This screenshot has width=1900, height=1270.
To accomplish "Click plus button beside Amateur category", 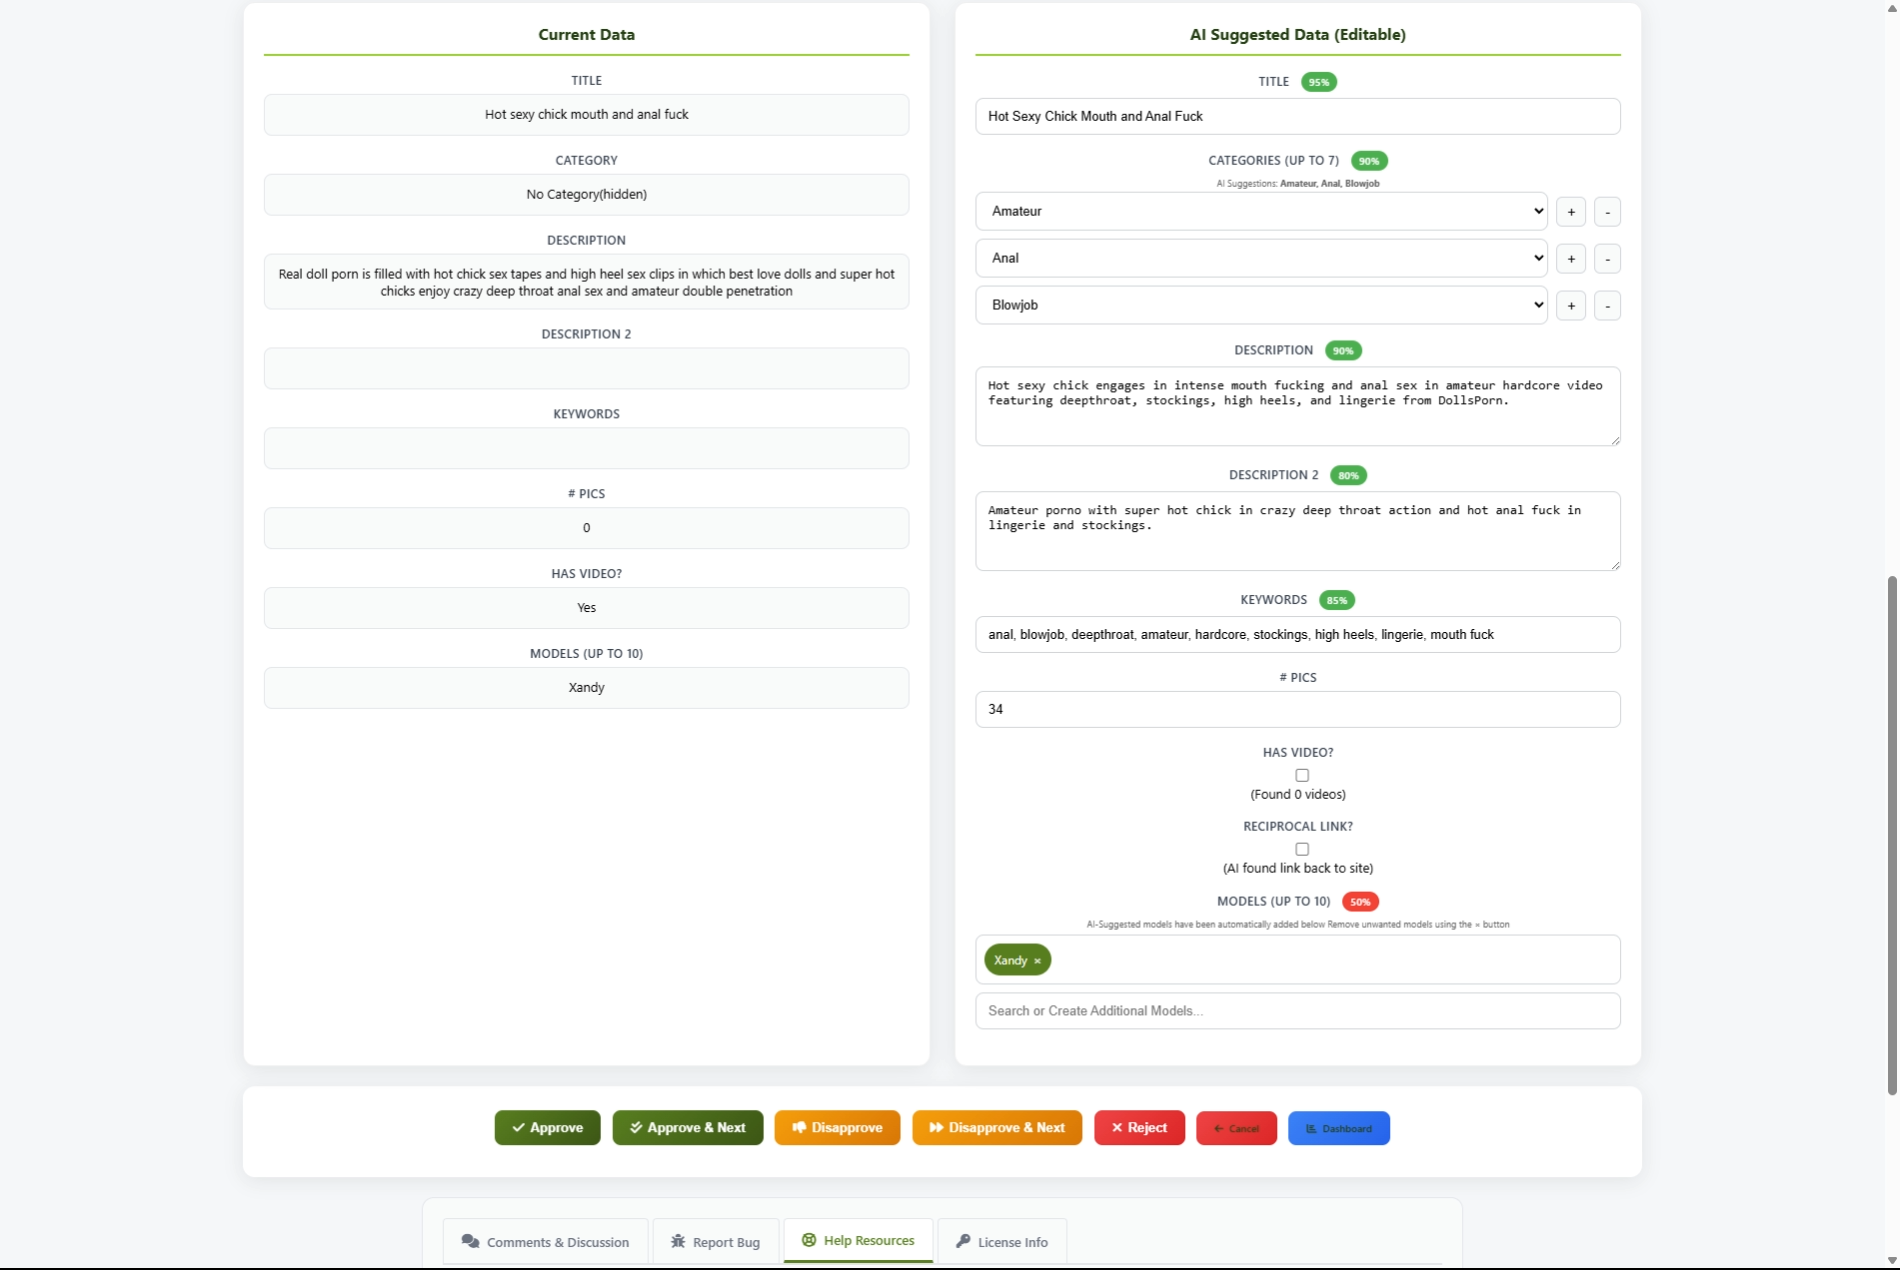I will [x=1571, y=212].
